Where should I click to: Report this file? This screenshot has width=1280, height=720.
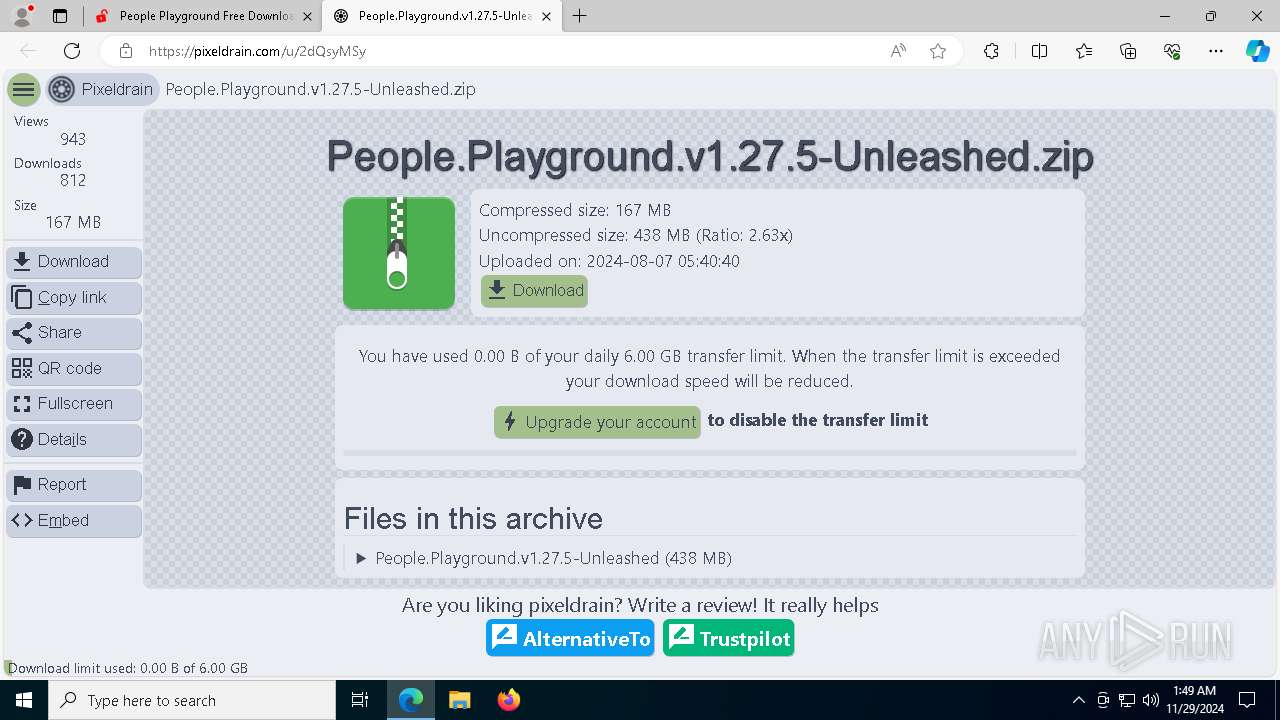[74, 485]
